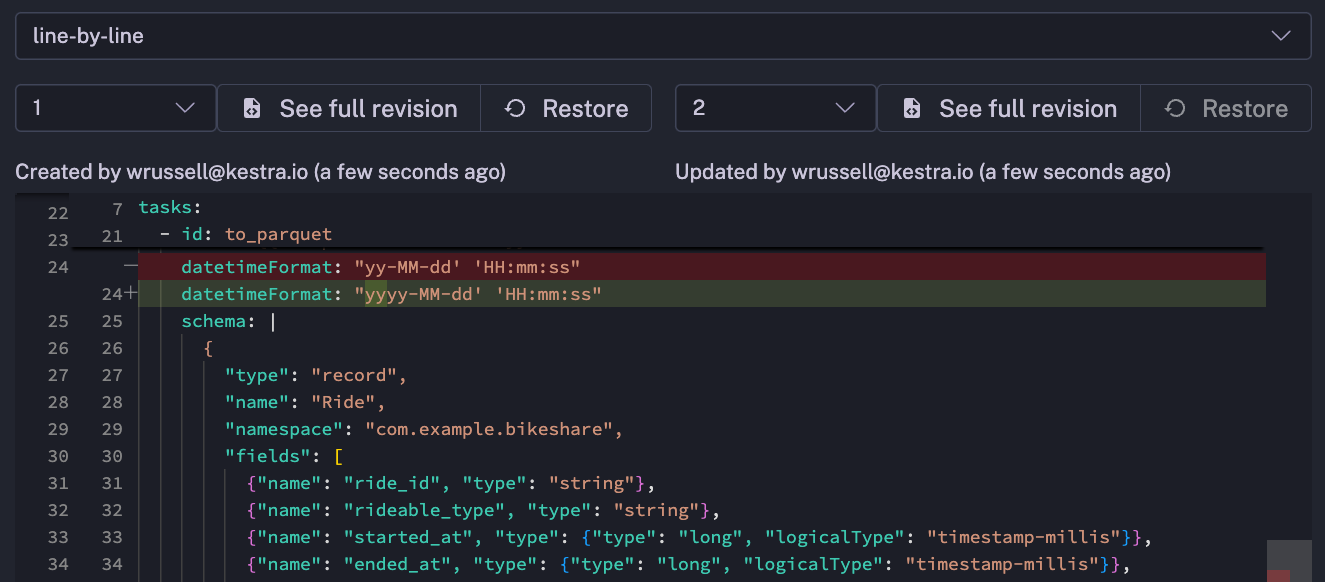Click the document icon beside right See full revision
The image size is (1325, 582).
coord(911,108)
